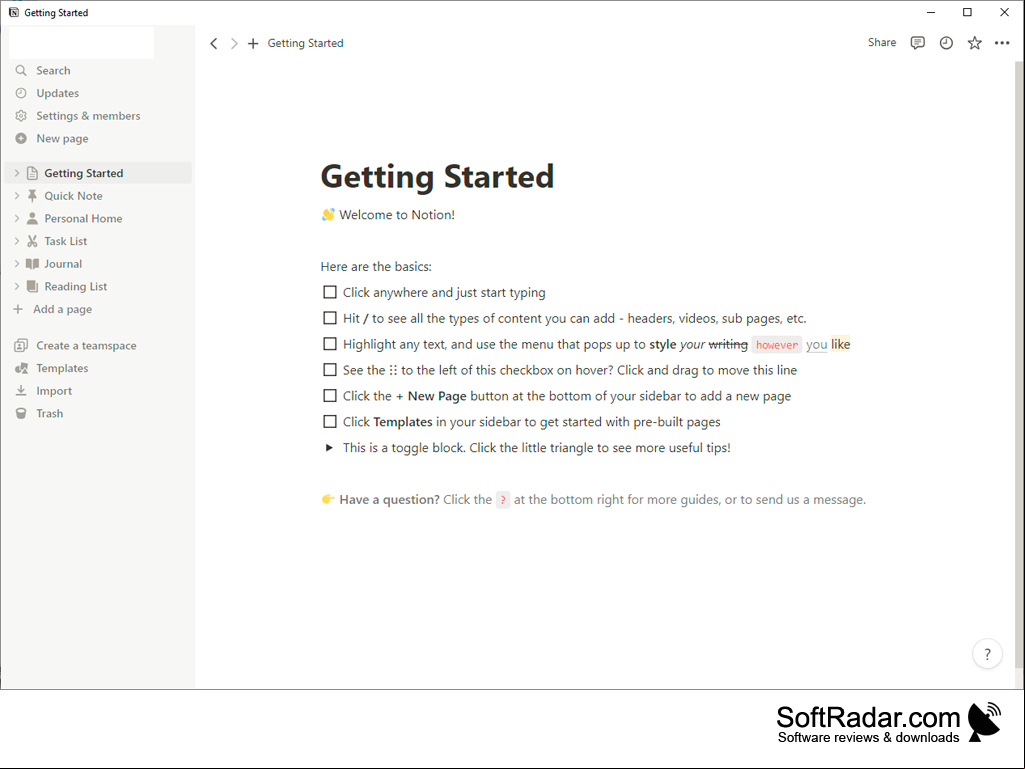Click the Search magnifier icon in sidebar

pos(21,71)
